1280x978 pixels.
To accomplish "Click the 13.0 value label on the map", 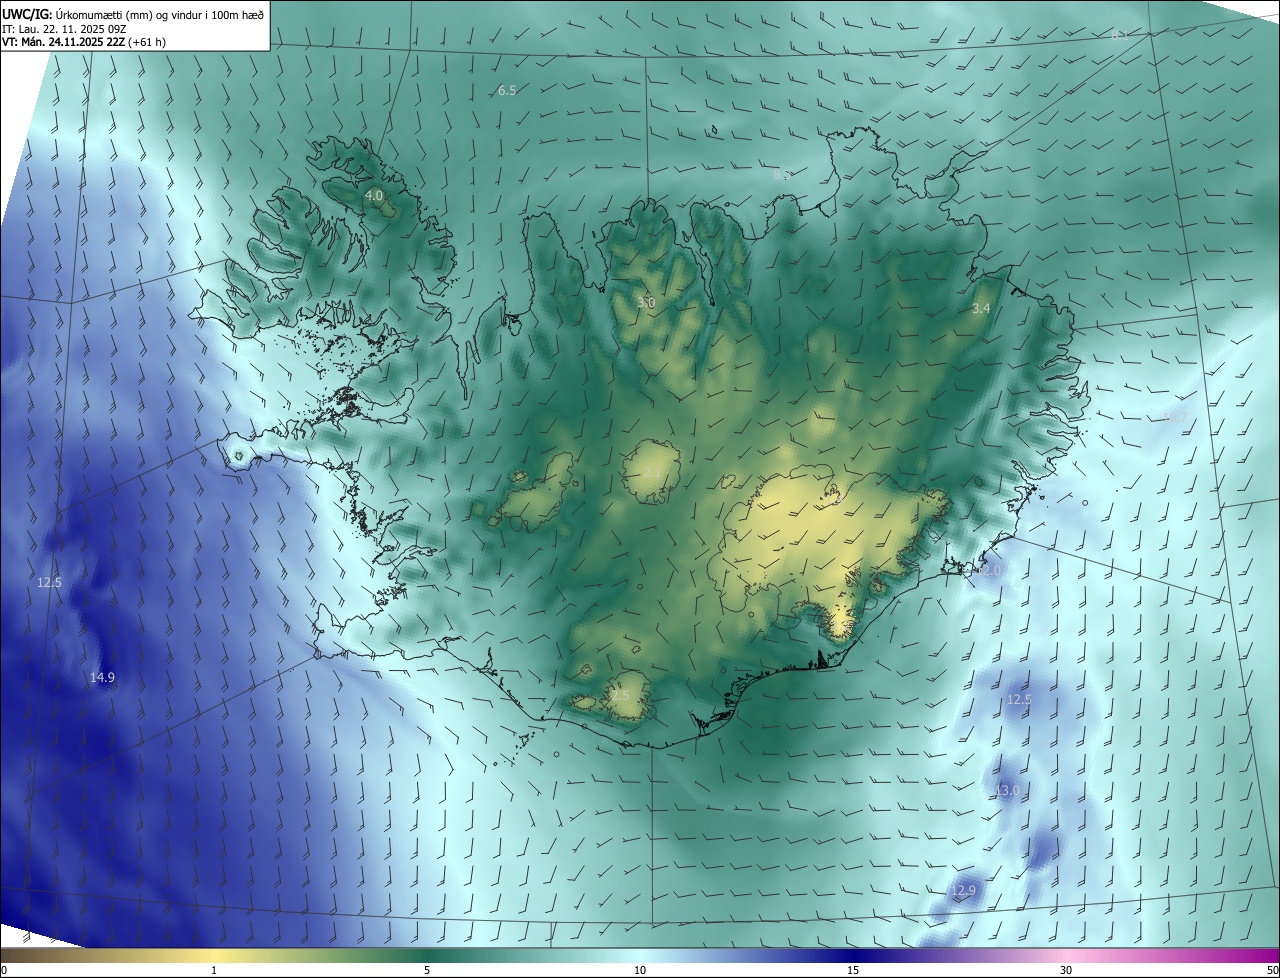I will click(1007, 791).
